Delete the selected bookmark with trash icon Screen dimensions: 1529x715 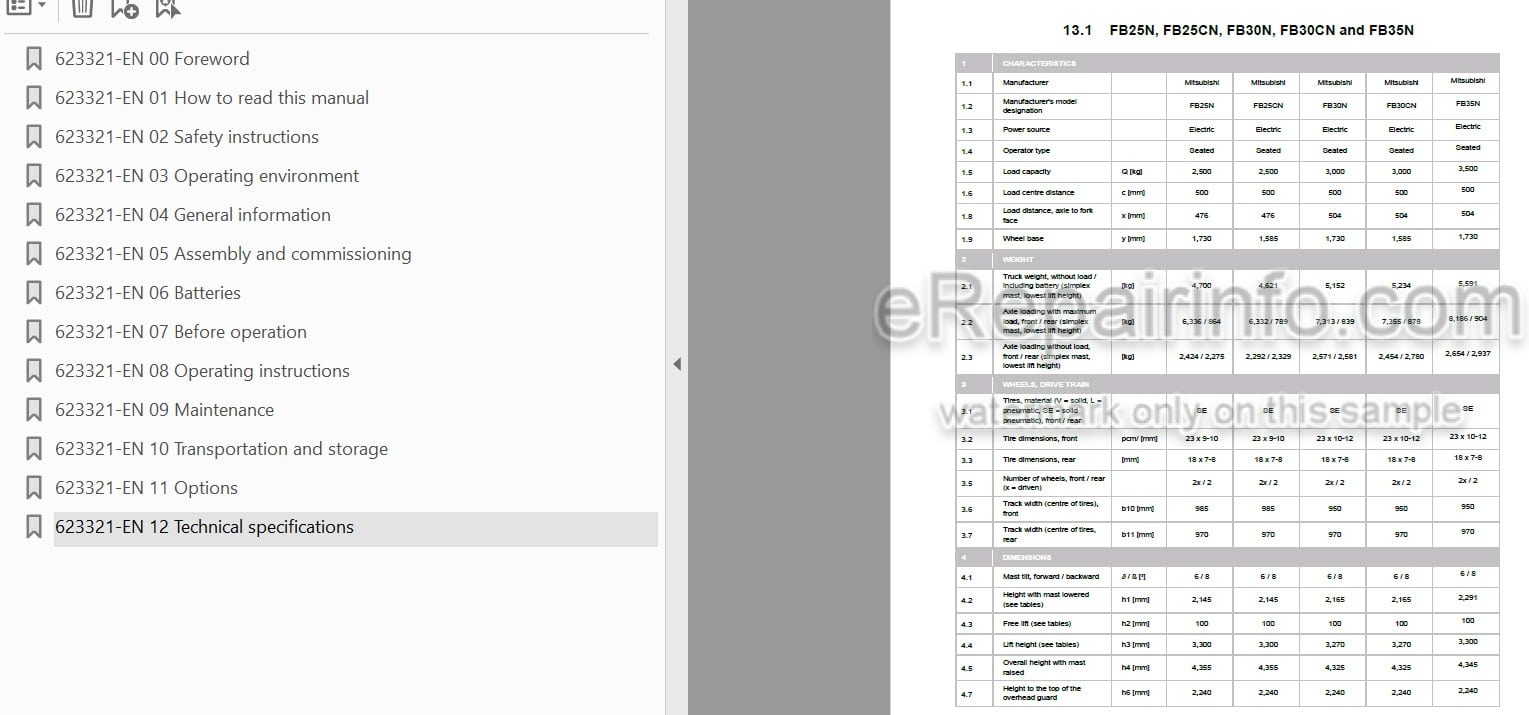[83, 8]
